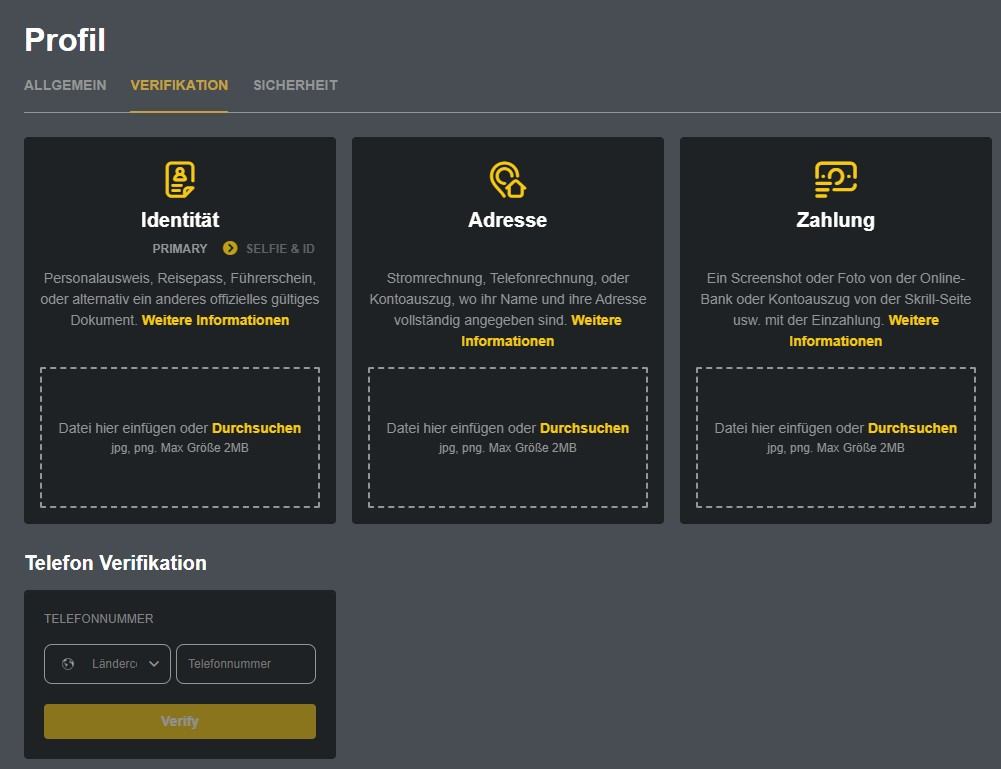Click the globe icon in country selector

click(x=68, y=664)
